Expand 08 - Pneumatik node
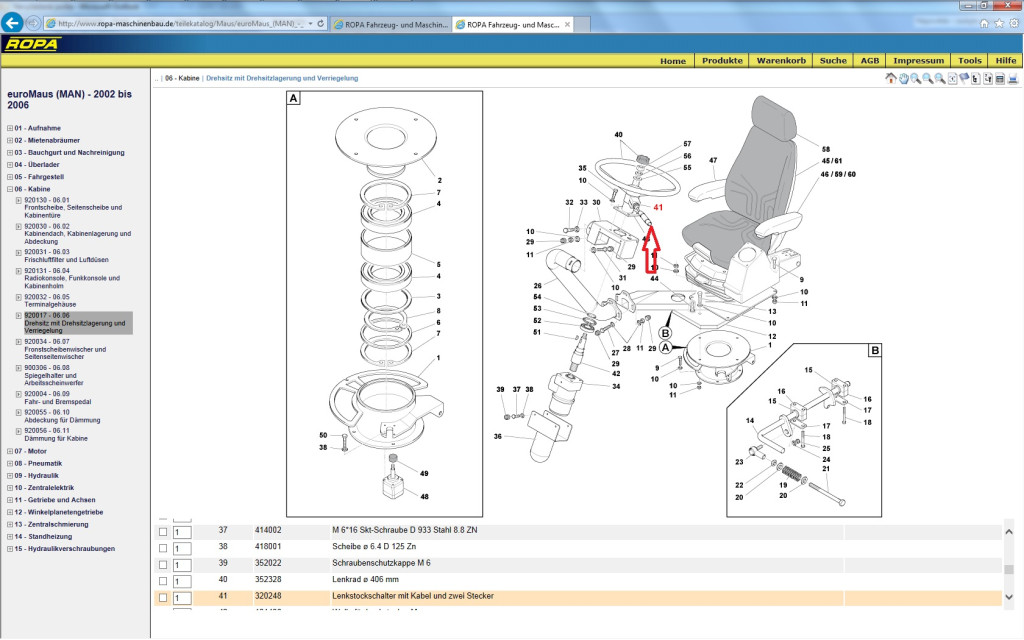The width and height of the screenshot is (1024, 640). pos(10,463)
